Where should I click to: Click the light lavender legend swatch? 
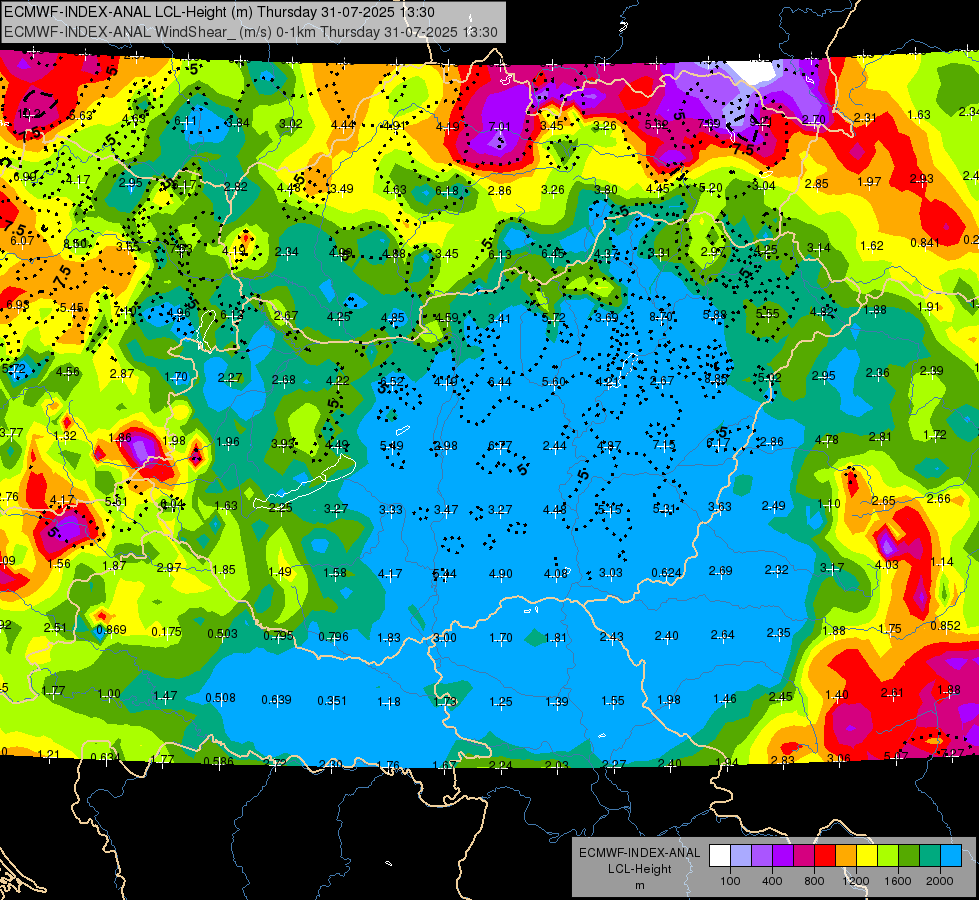coord(741,856)
